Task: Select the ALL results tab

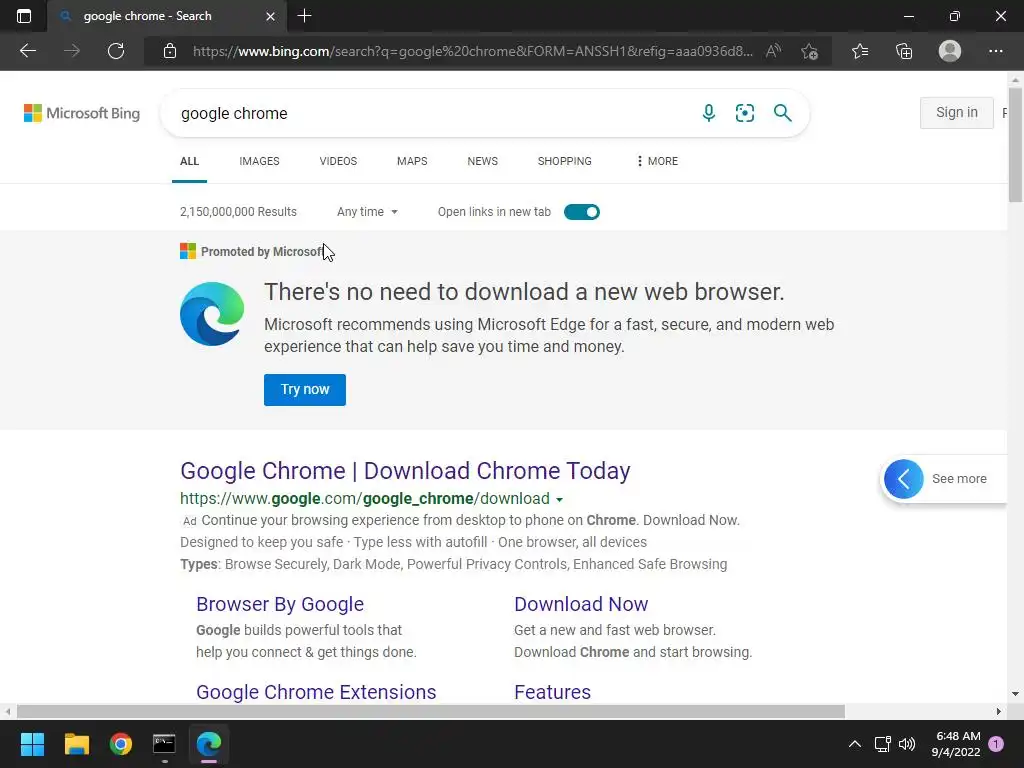Action: (189, 161)
